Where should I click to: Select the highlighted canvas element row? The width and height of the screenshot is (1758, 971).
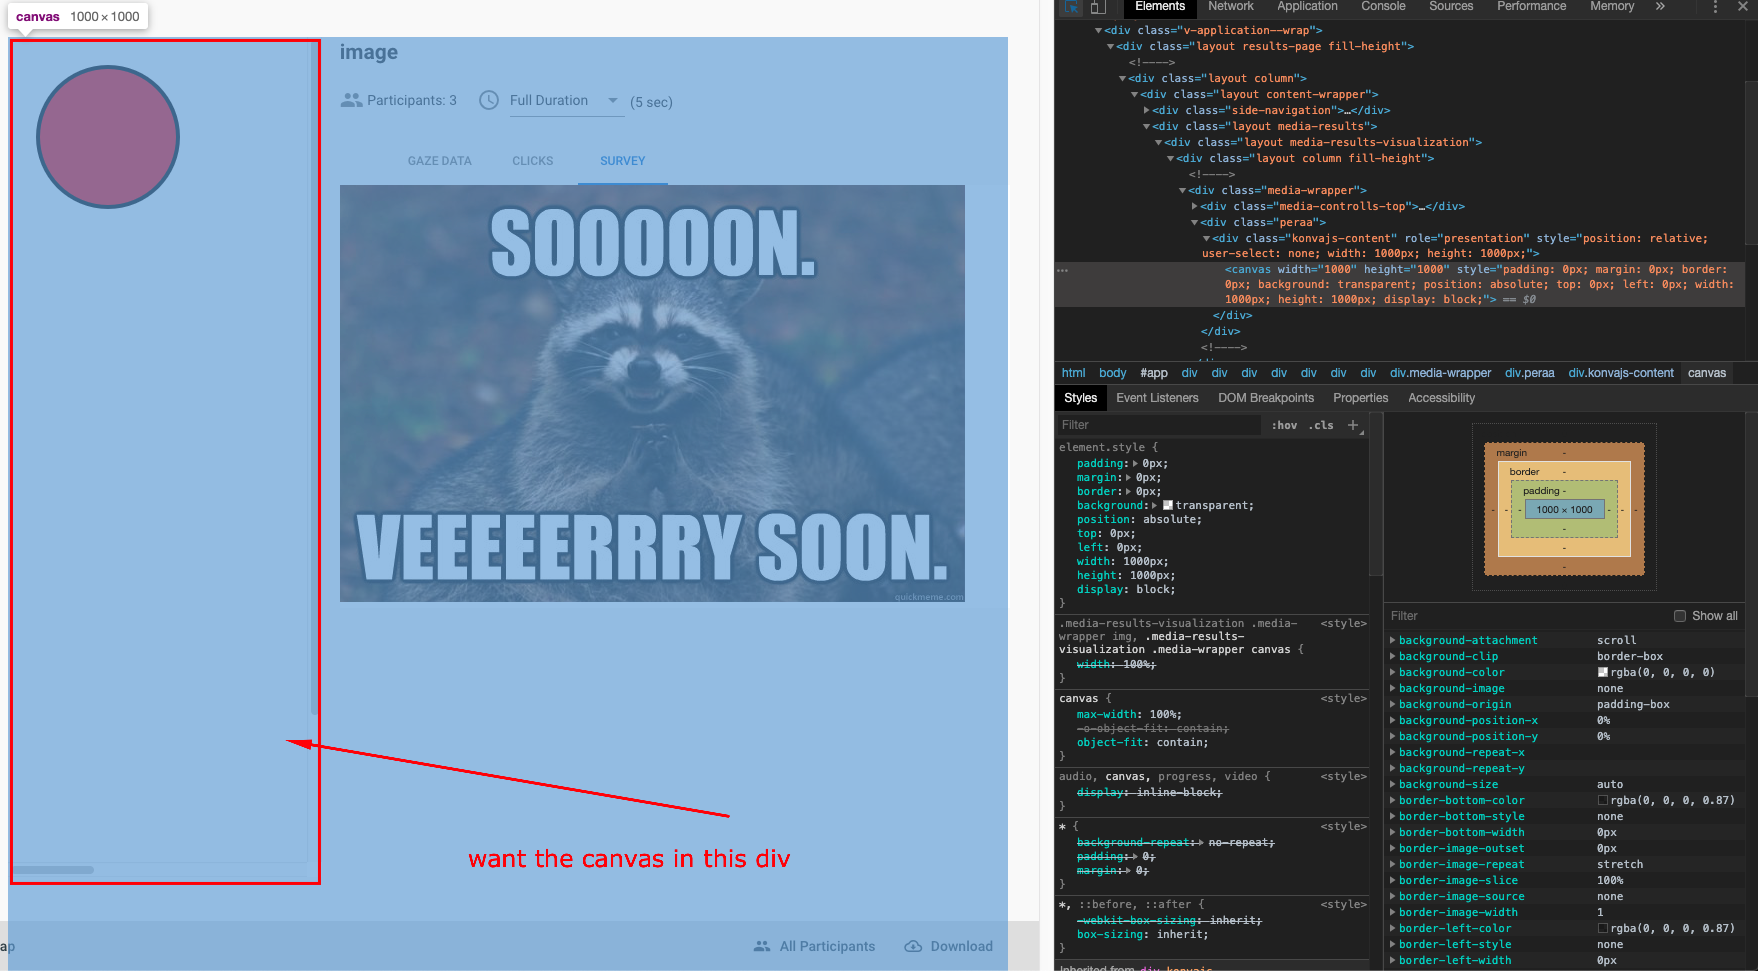click(x=1399, y=284)
